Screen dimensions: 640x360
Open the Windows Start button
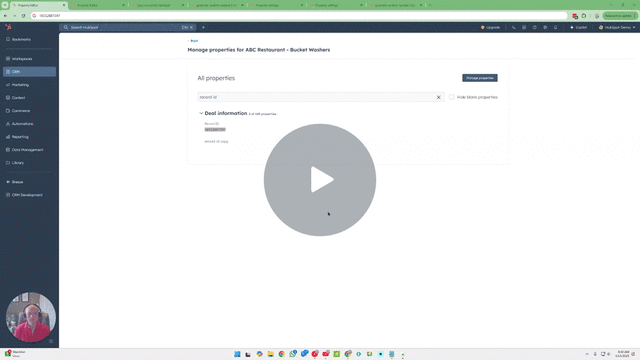point(237,354)
